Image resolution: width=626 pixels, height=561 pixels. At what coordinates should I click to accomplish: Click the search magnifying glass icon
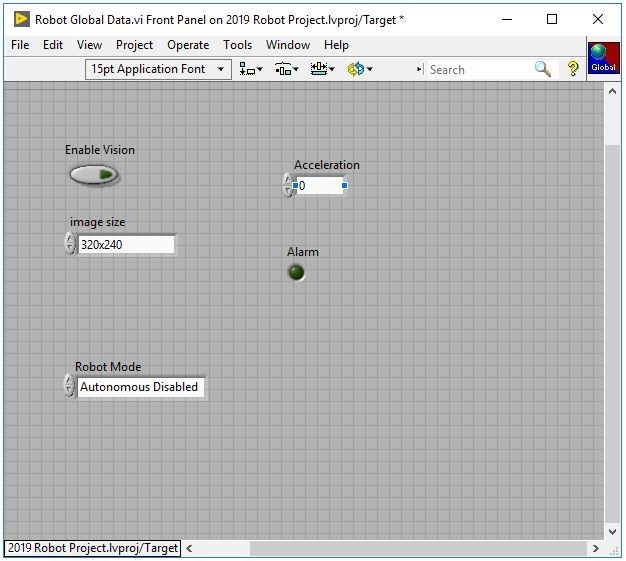pos(542,69)
